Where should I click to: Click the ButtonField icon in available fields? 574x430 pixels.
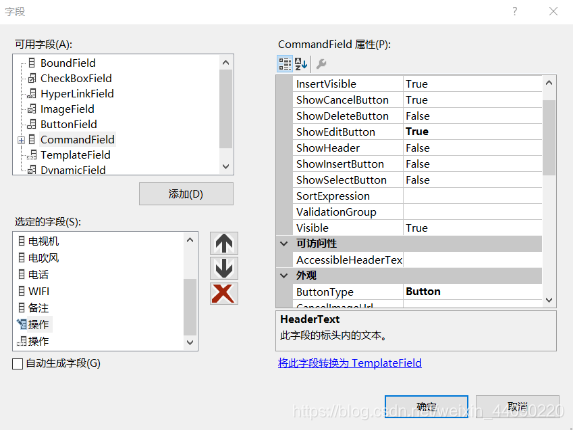pyautogui.click(x=32, y=124)
